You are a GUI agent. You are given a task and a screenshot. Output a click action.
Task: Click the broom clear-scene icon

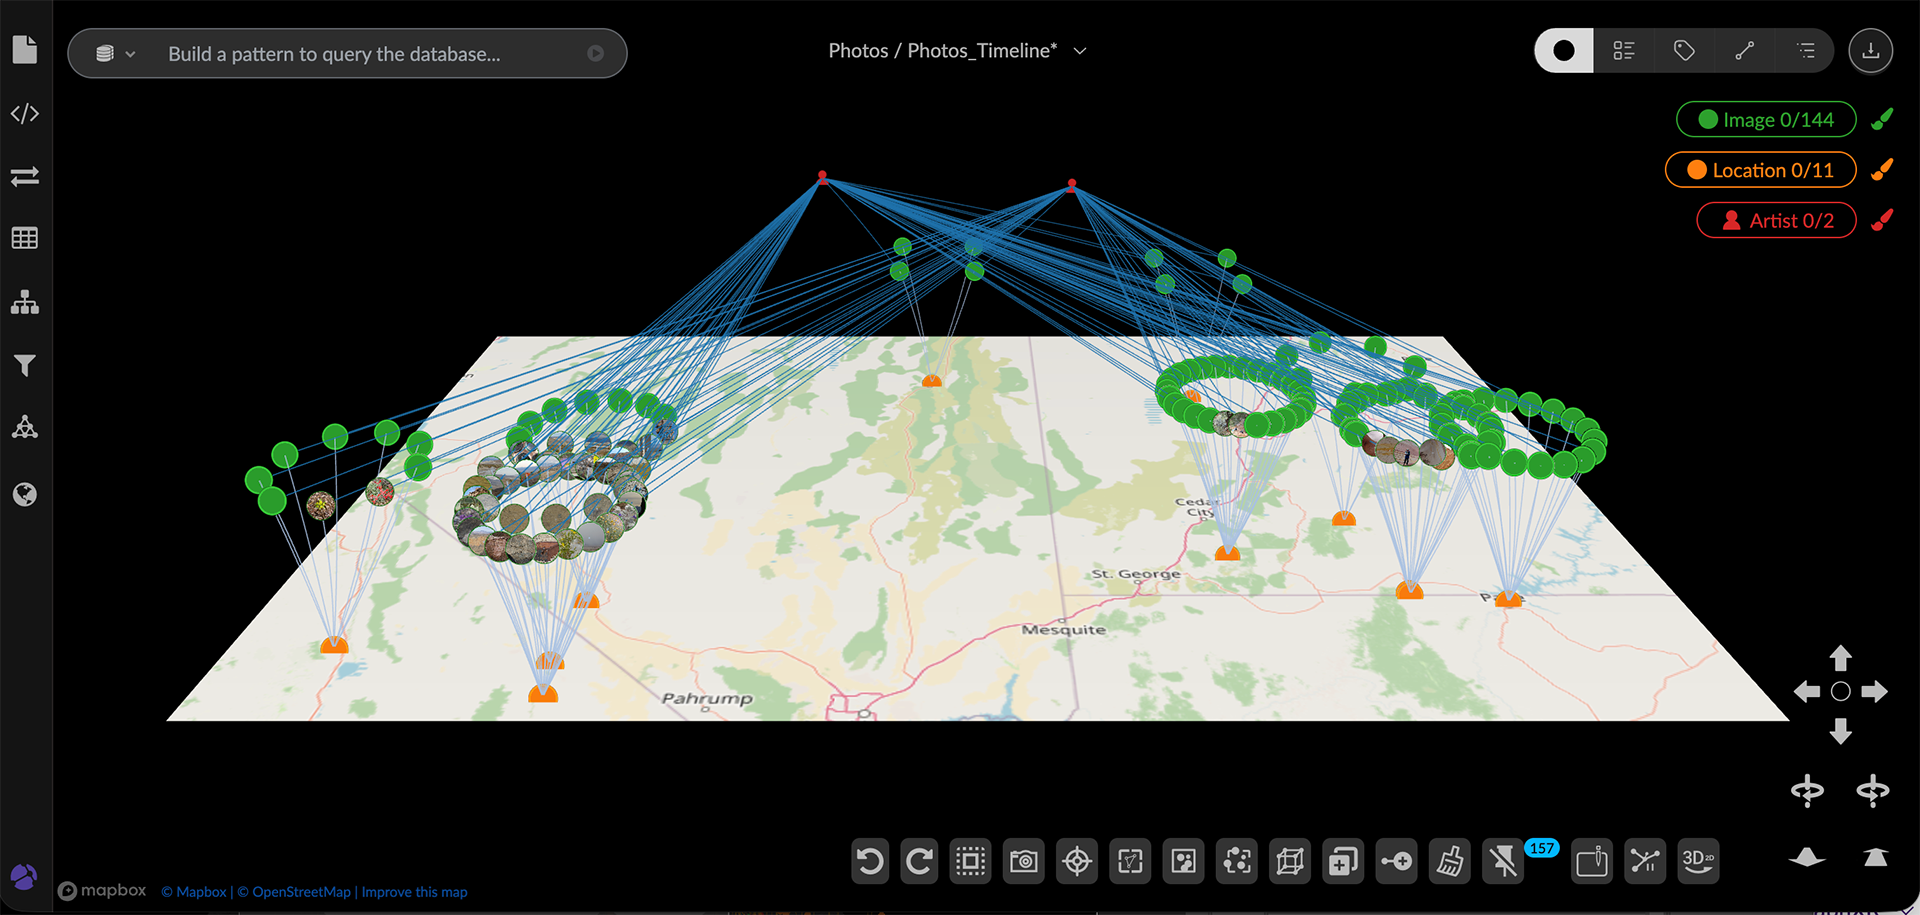coord(1449,861)
